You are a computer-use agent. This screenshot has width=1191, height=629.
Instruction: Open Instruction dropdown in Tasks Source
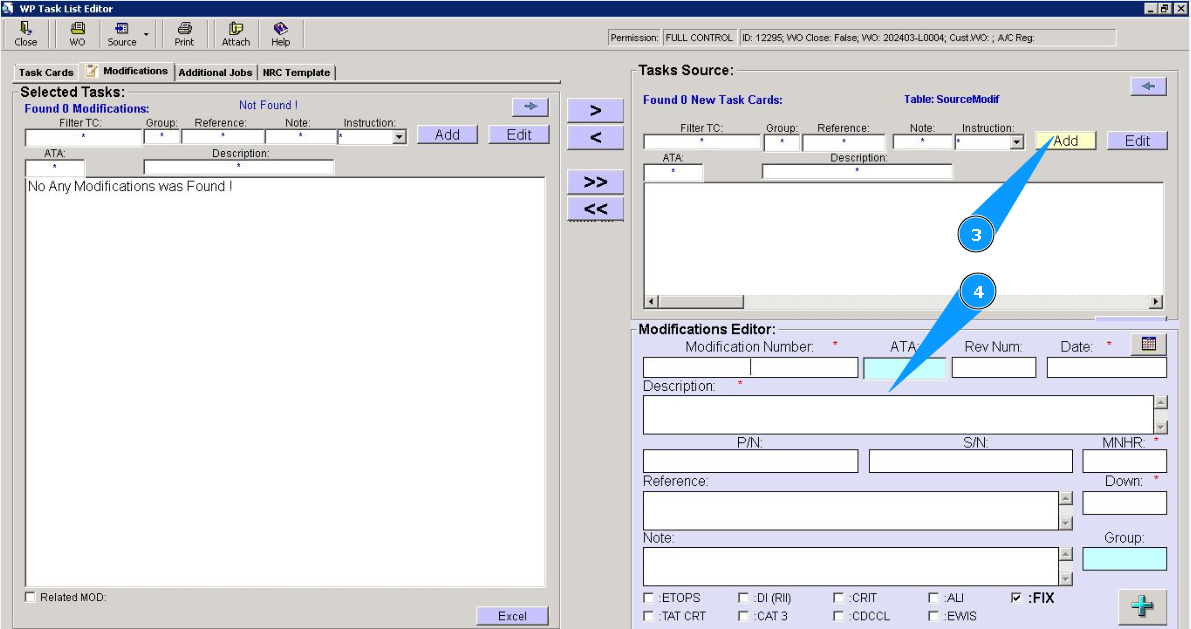pyautogui.click(x=1017, y=142)
